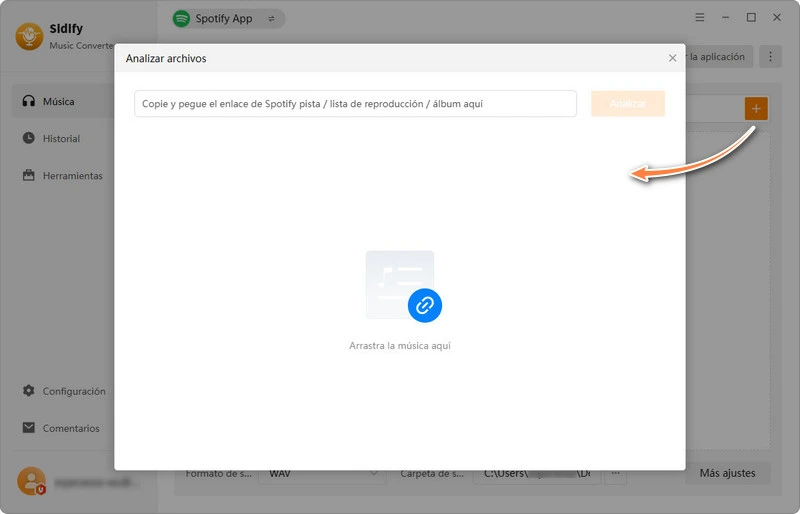The height and width of the screenshot is (514, 800).
Task: Maximize the Sidify window
Action: 751,17
